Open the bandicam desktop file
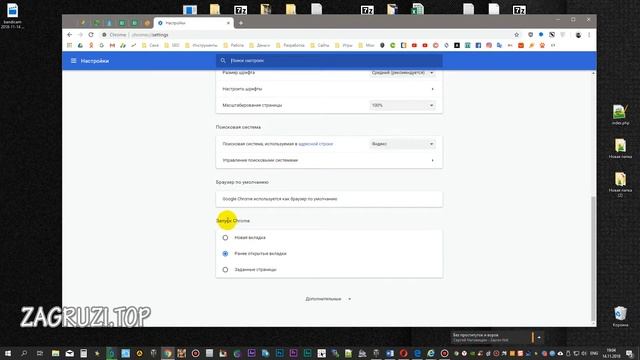The height and width of the screenshot is (360, 640). point(12,16)
